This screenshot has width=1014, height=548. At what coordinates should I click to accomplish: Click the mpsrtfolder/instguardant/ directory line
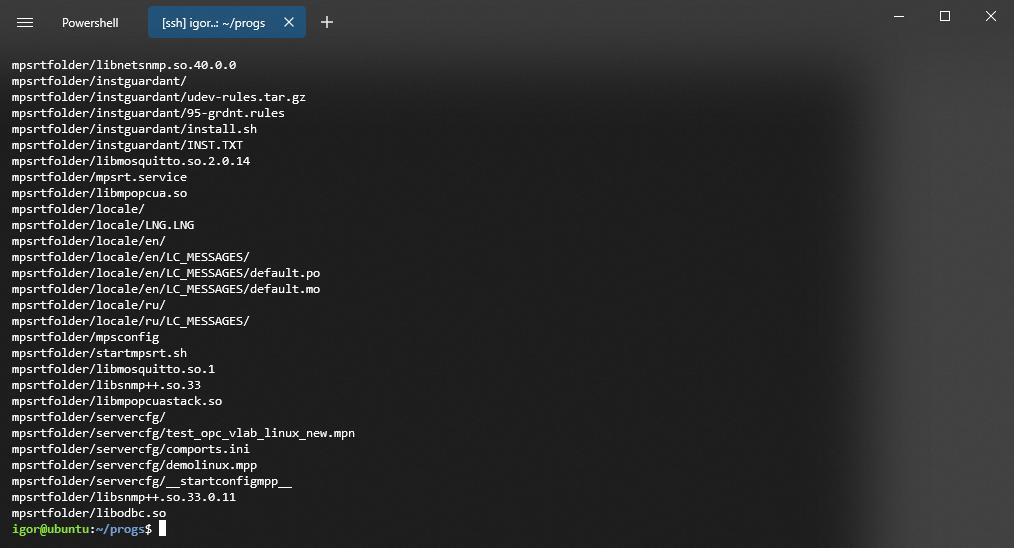coord(99,81)
